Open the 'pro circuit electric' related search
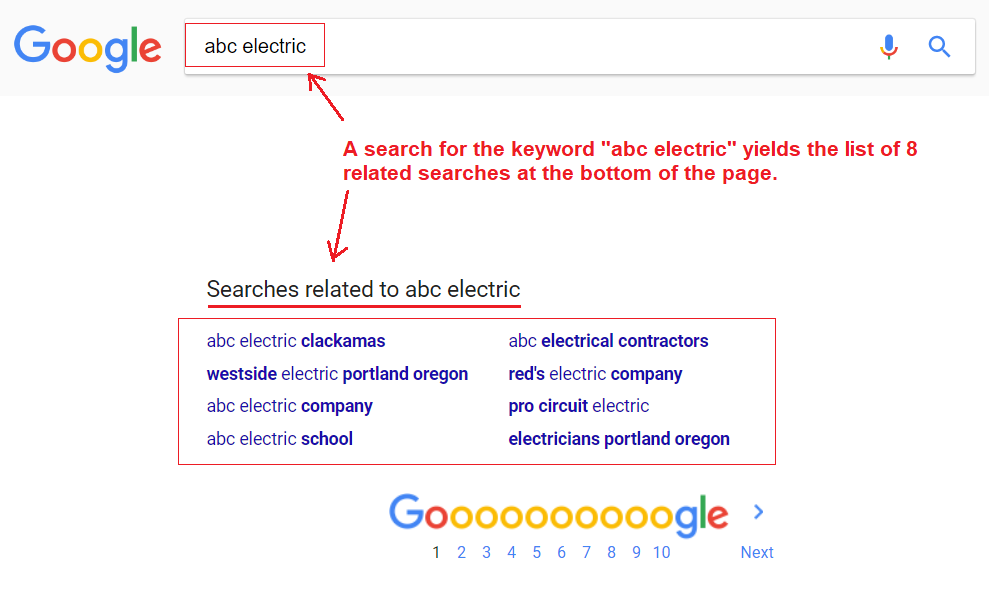989x600 pixels. coord(580,406)
